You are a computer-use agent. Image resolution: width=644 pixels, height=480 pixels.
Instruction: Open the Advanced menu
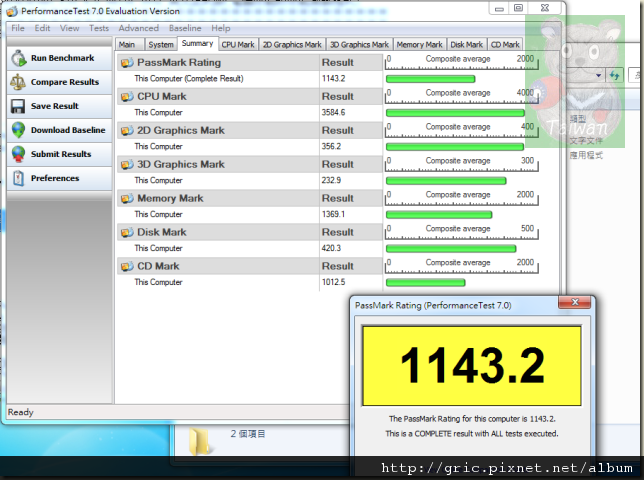point(138,28)
